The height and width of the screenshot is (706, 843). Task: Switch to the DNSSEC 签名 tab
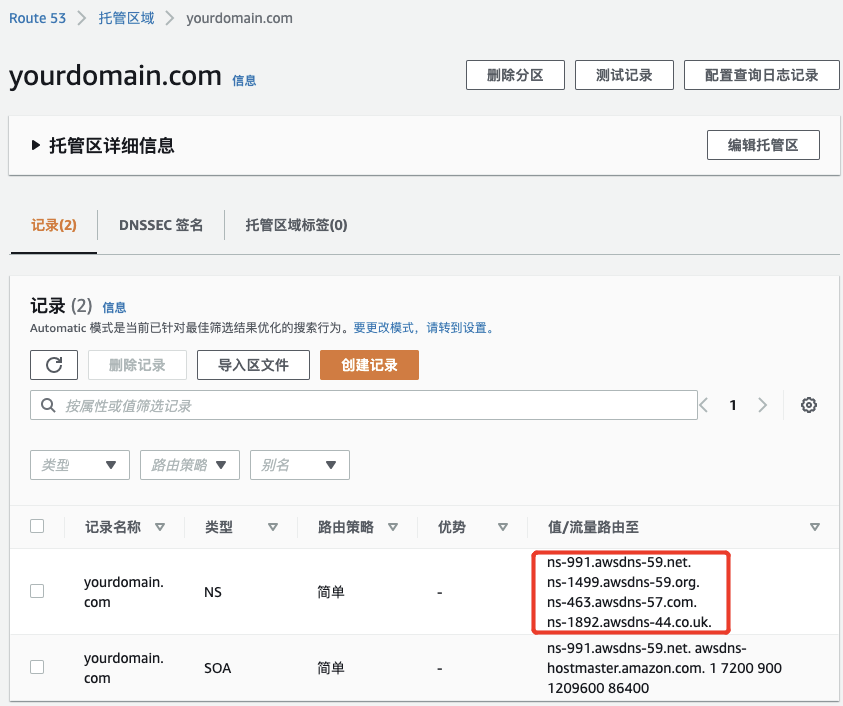click(x=160, y=225)
